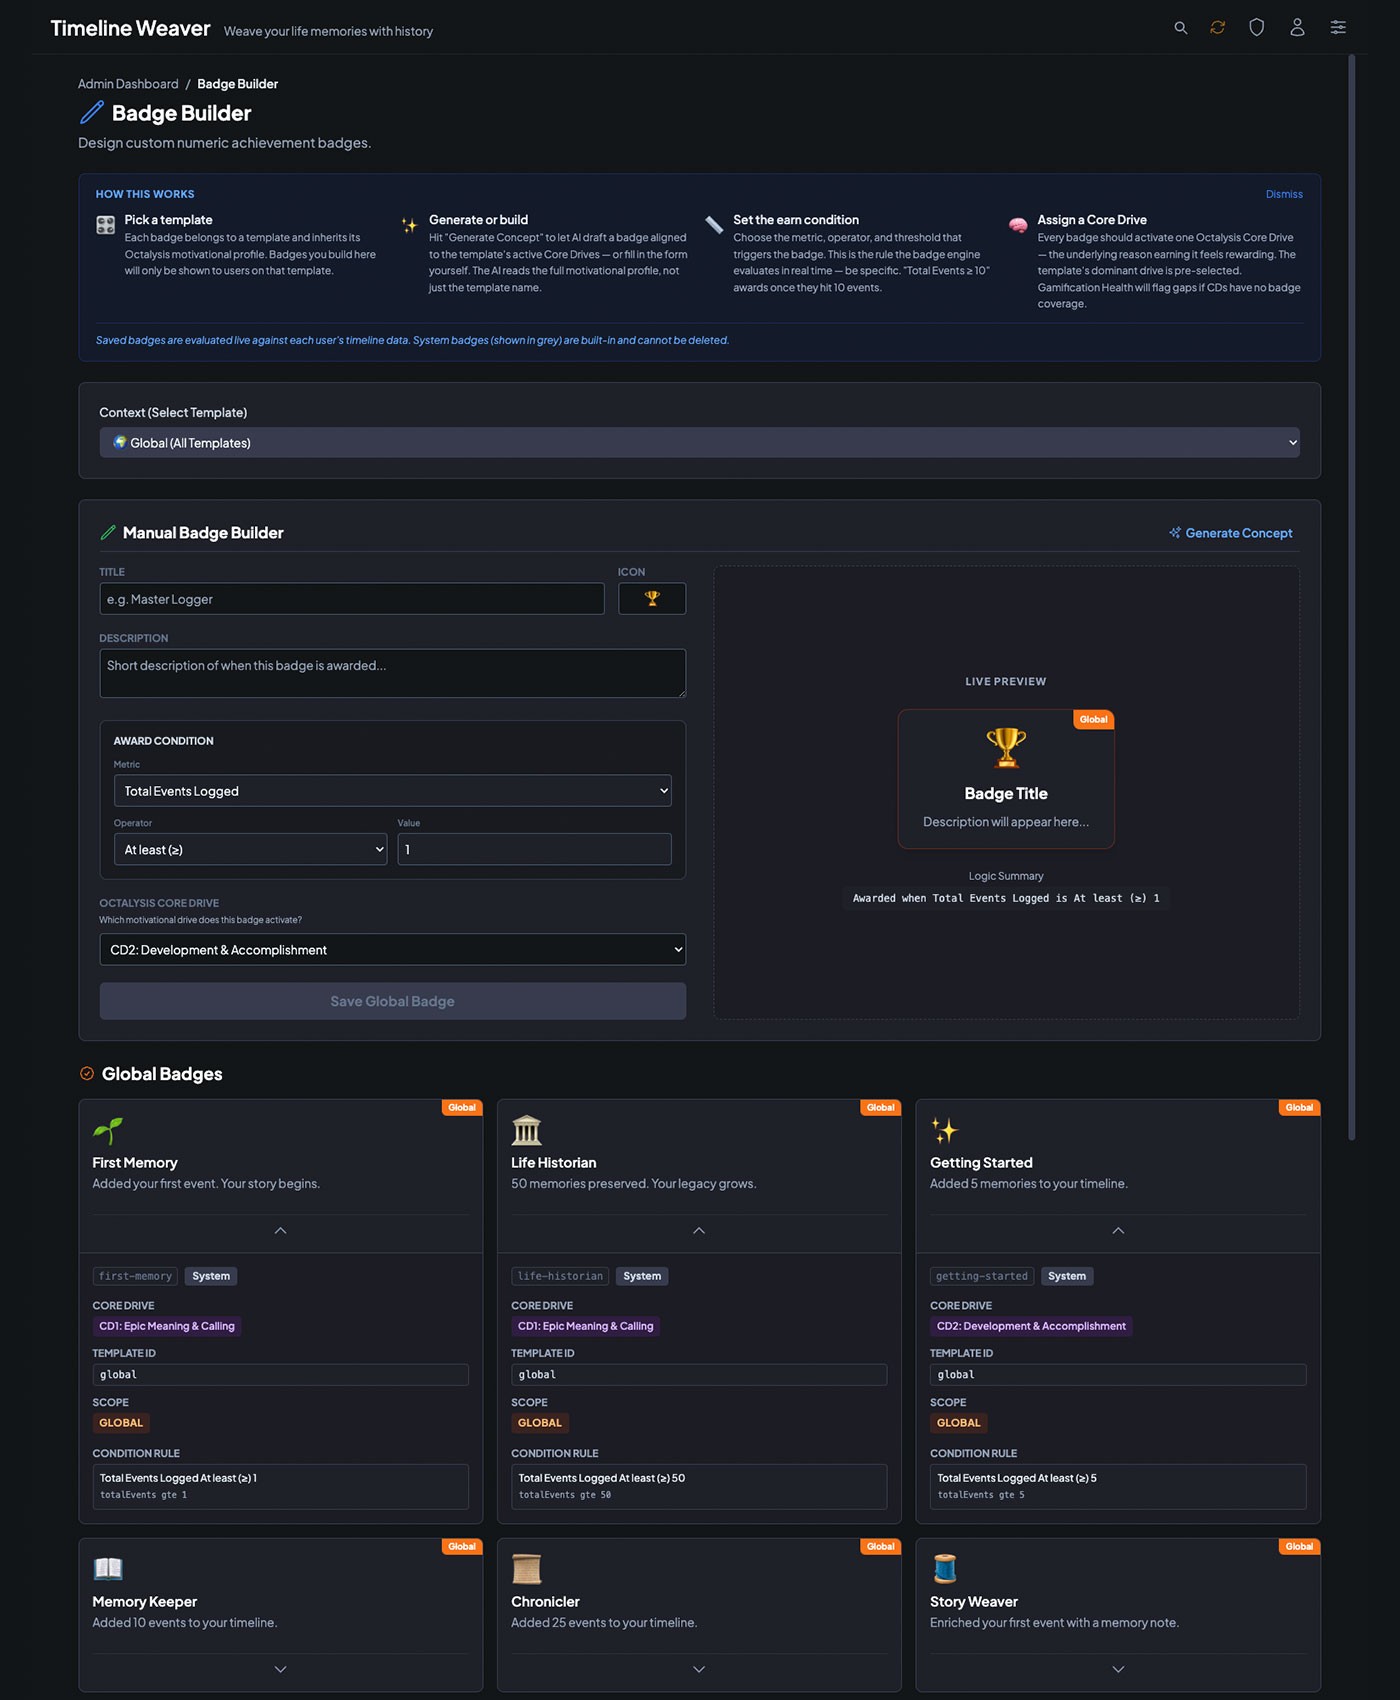1400x1700 pixels.
Task: Click the Story Weaver thread icon
Action: [x=945, y=1569]
